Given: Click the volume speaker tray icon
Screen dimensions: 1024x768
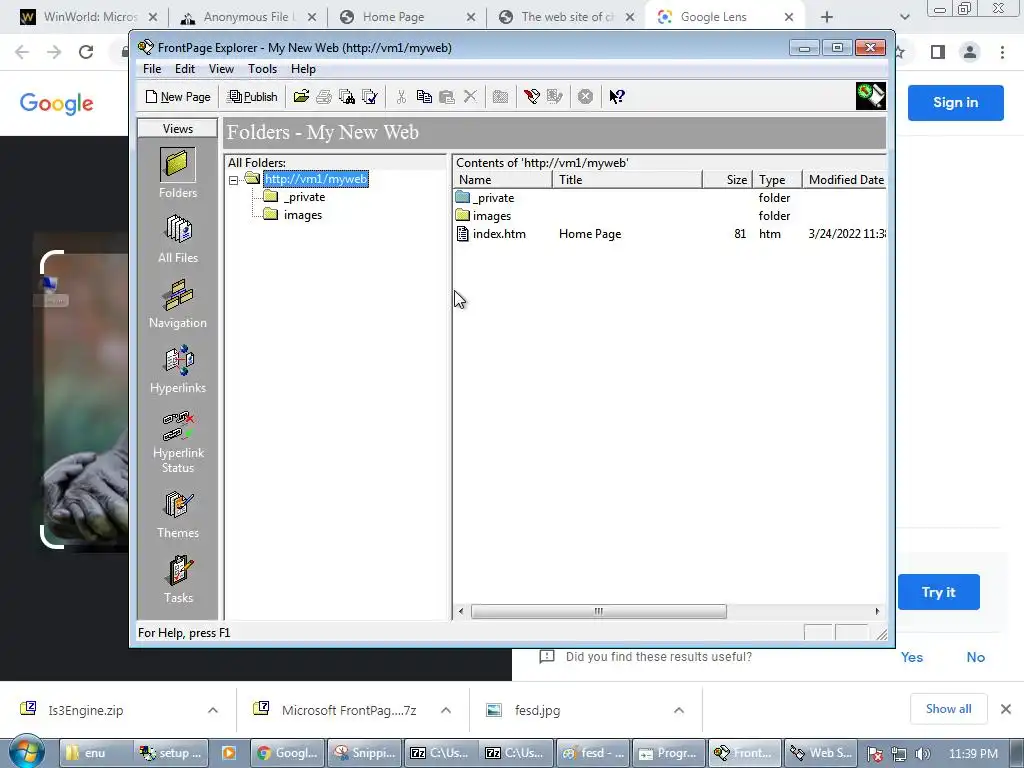Looking at the screenshot, I should click(922, 754).
